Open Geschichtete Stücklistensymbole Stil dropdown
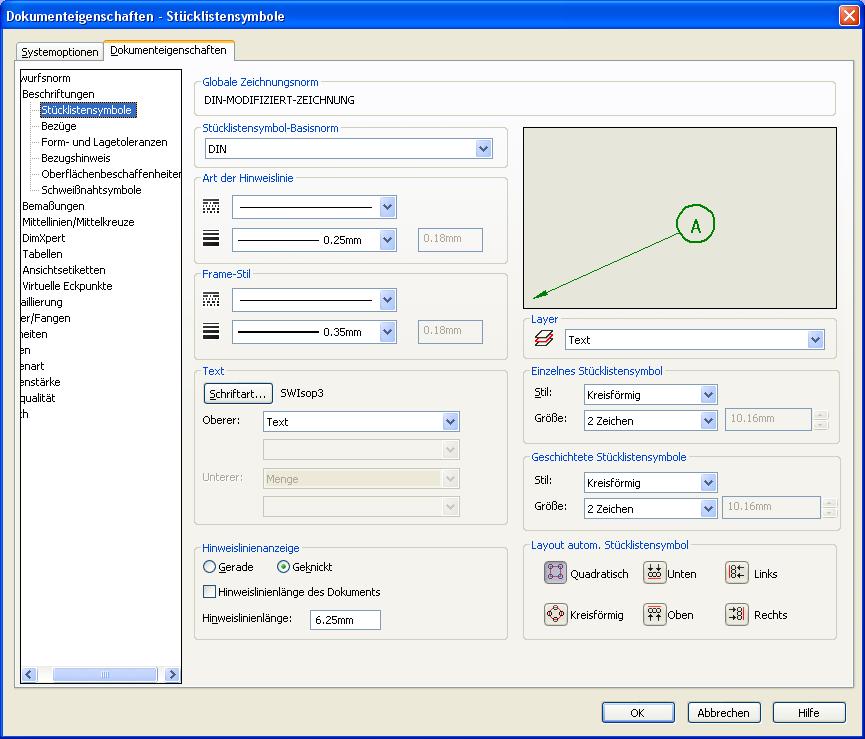The image size is (865, 739). pos(708,483)
